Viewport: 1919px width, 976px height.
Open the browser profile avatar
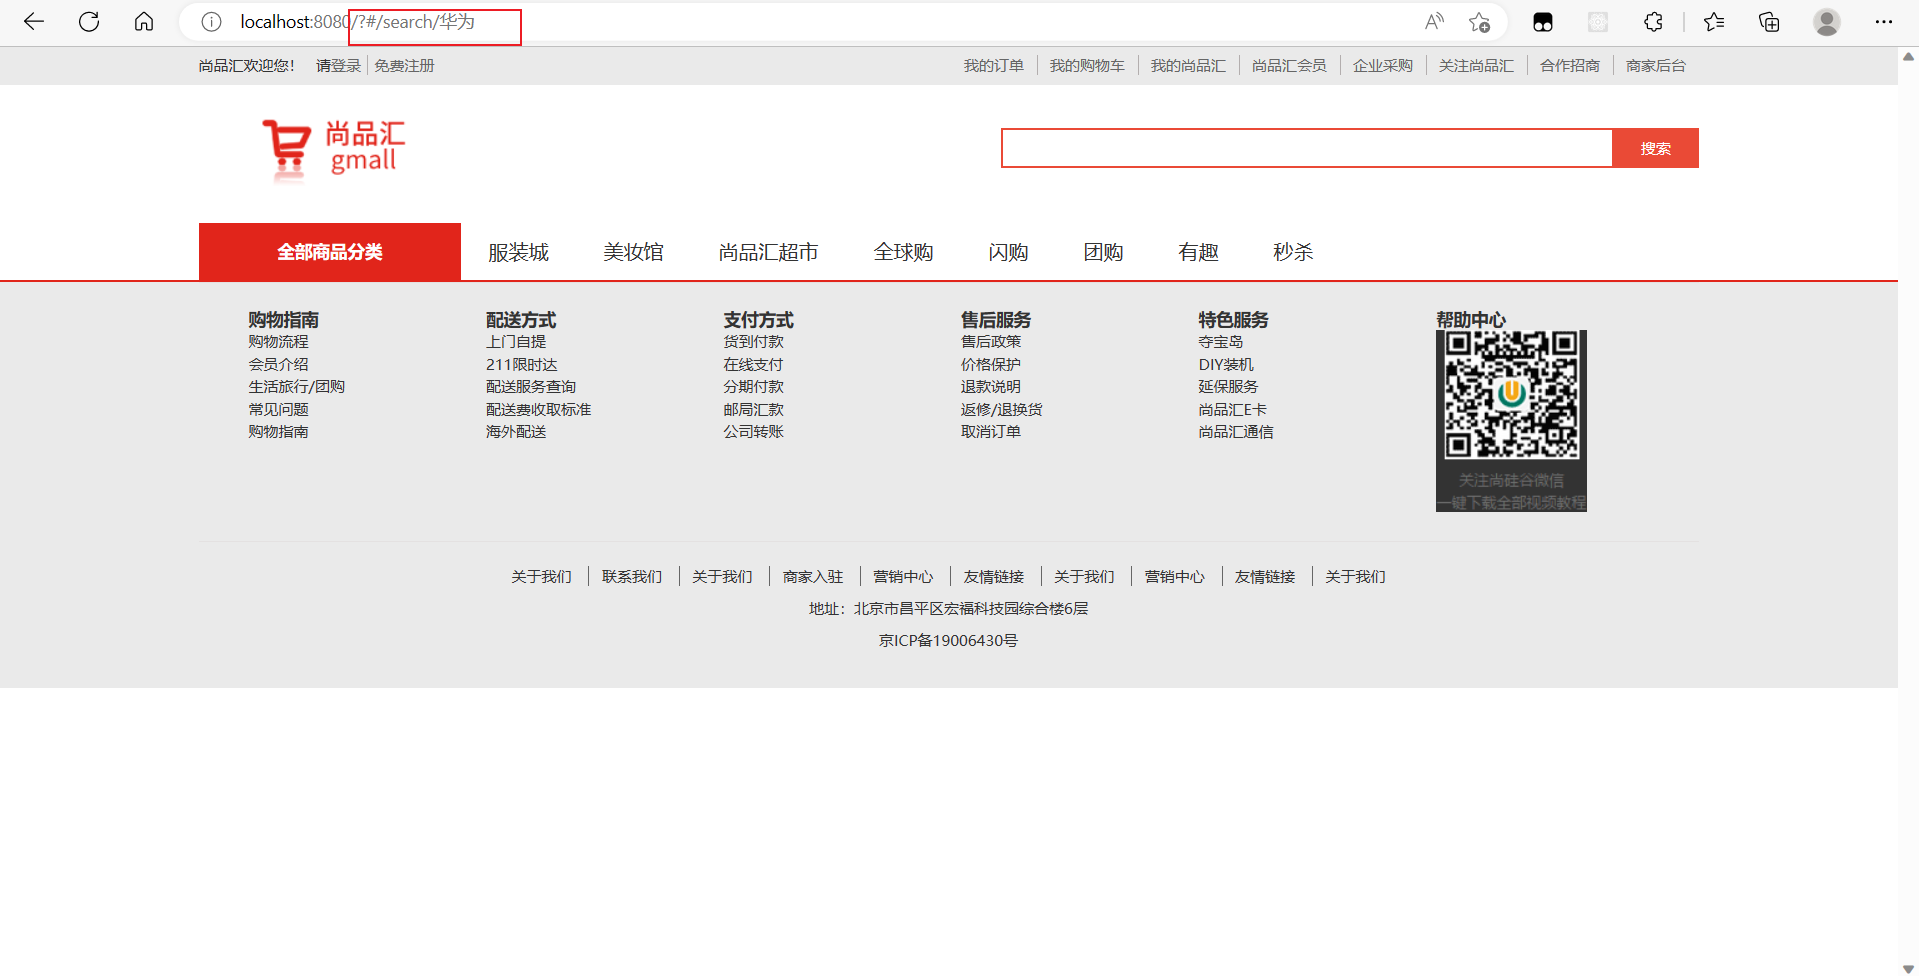click(x=1826, y=21)
